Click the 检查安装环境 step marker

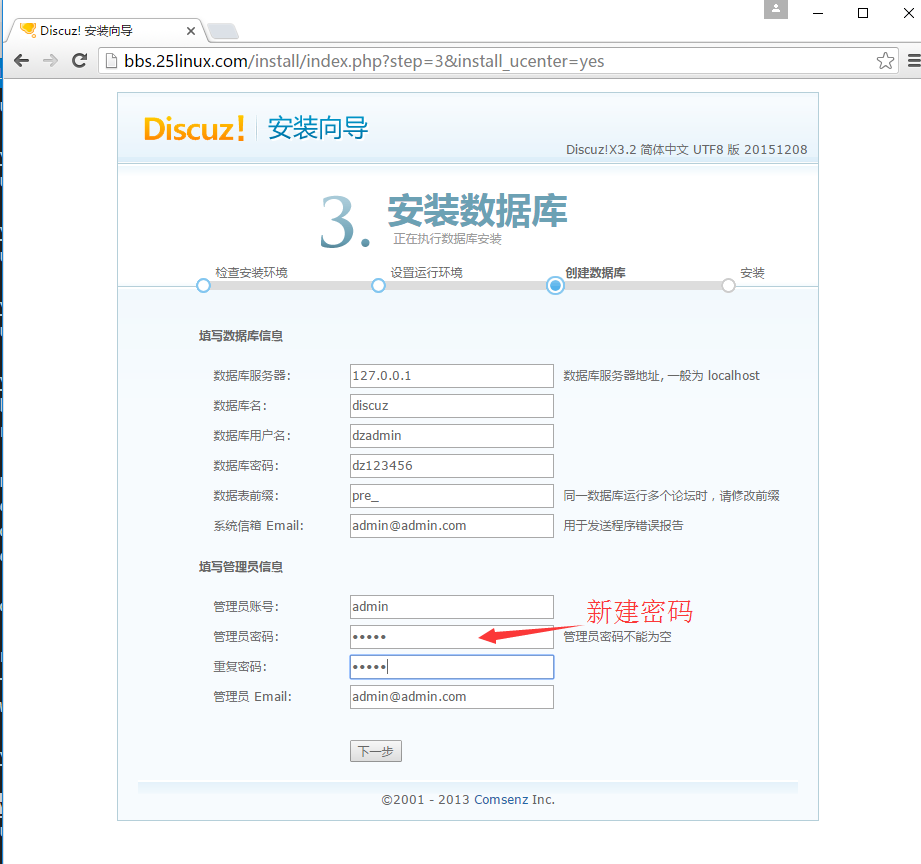pos(203,286)
